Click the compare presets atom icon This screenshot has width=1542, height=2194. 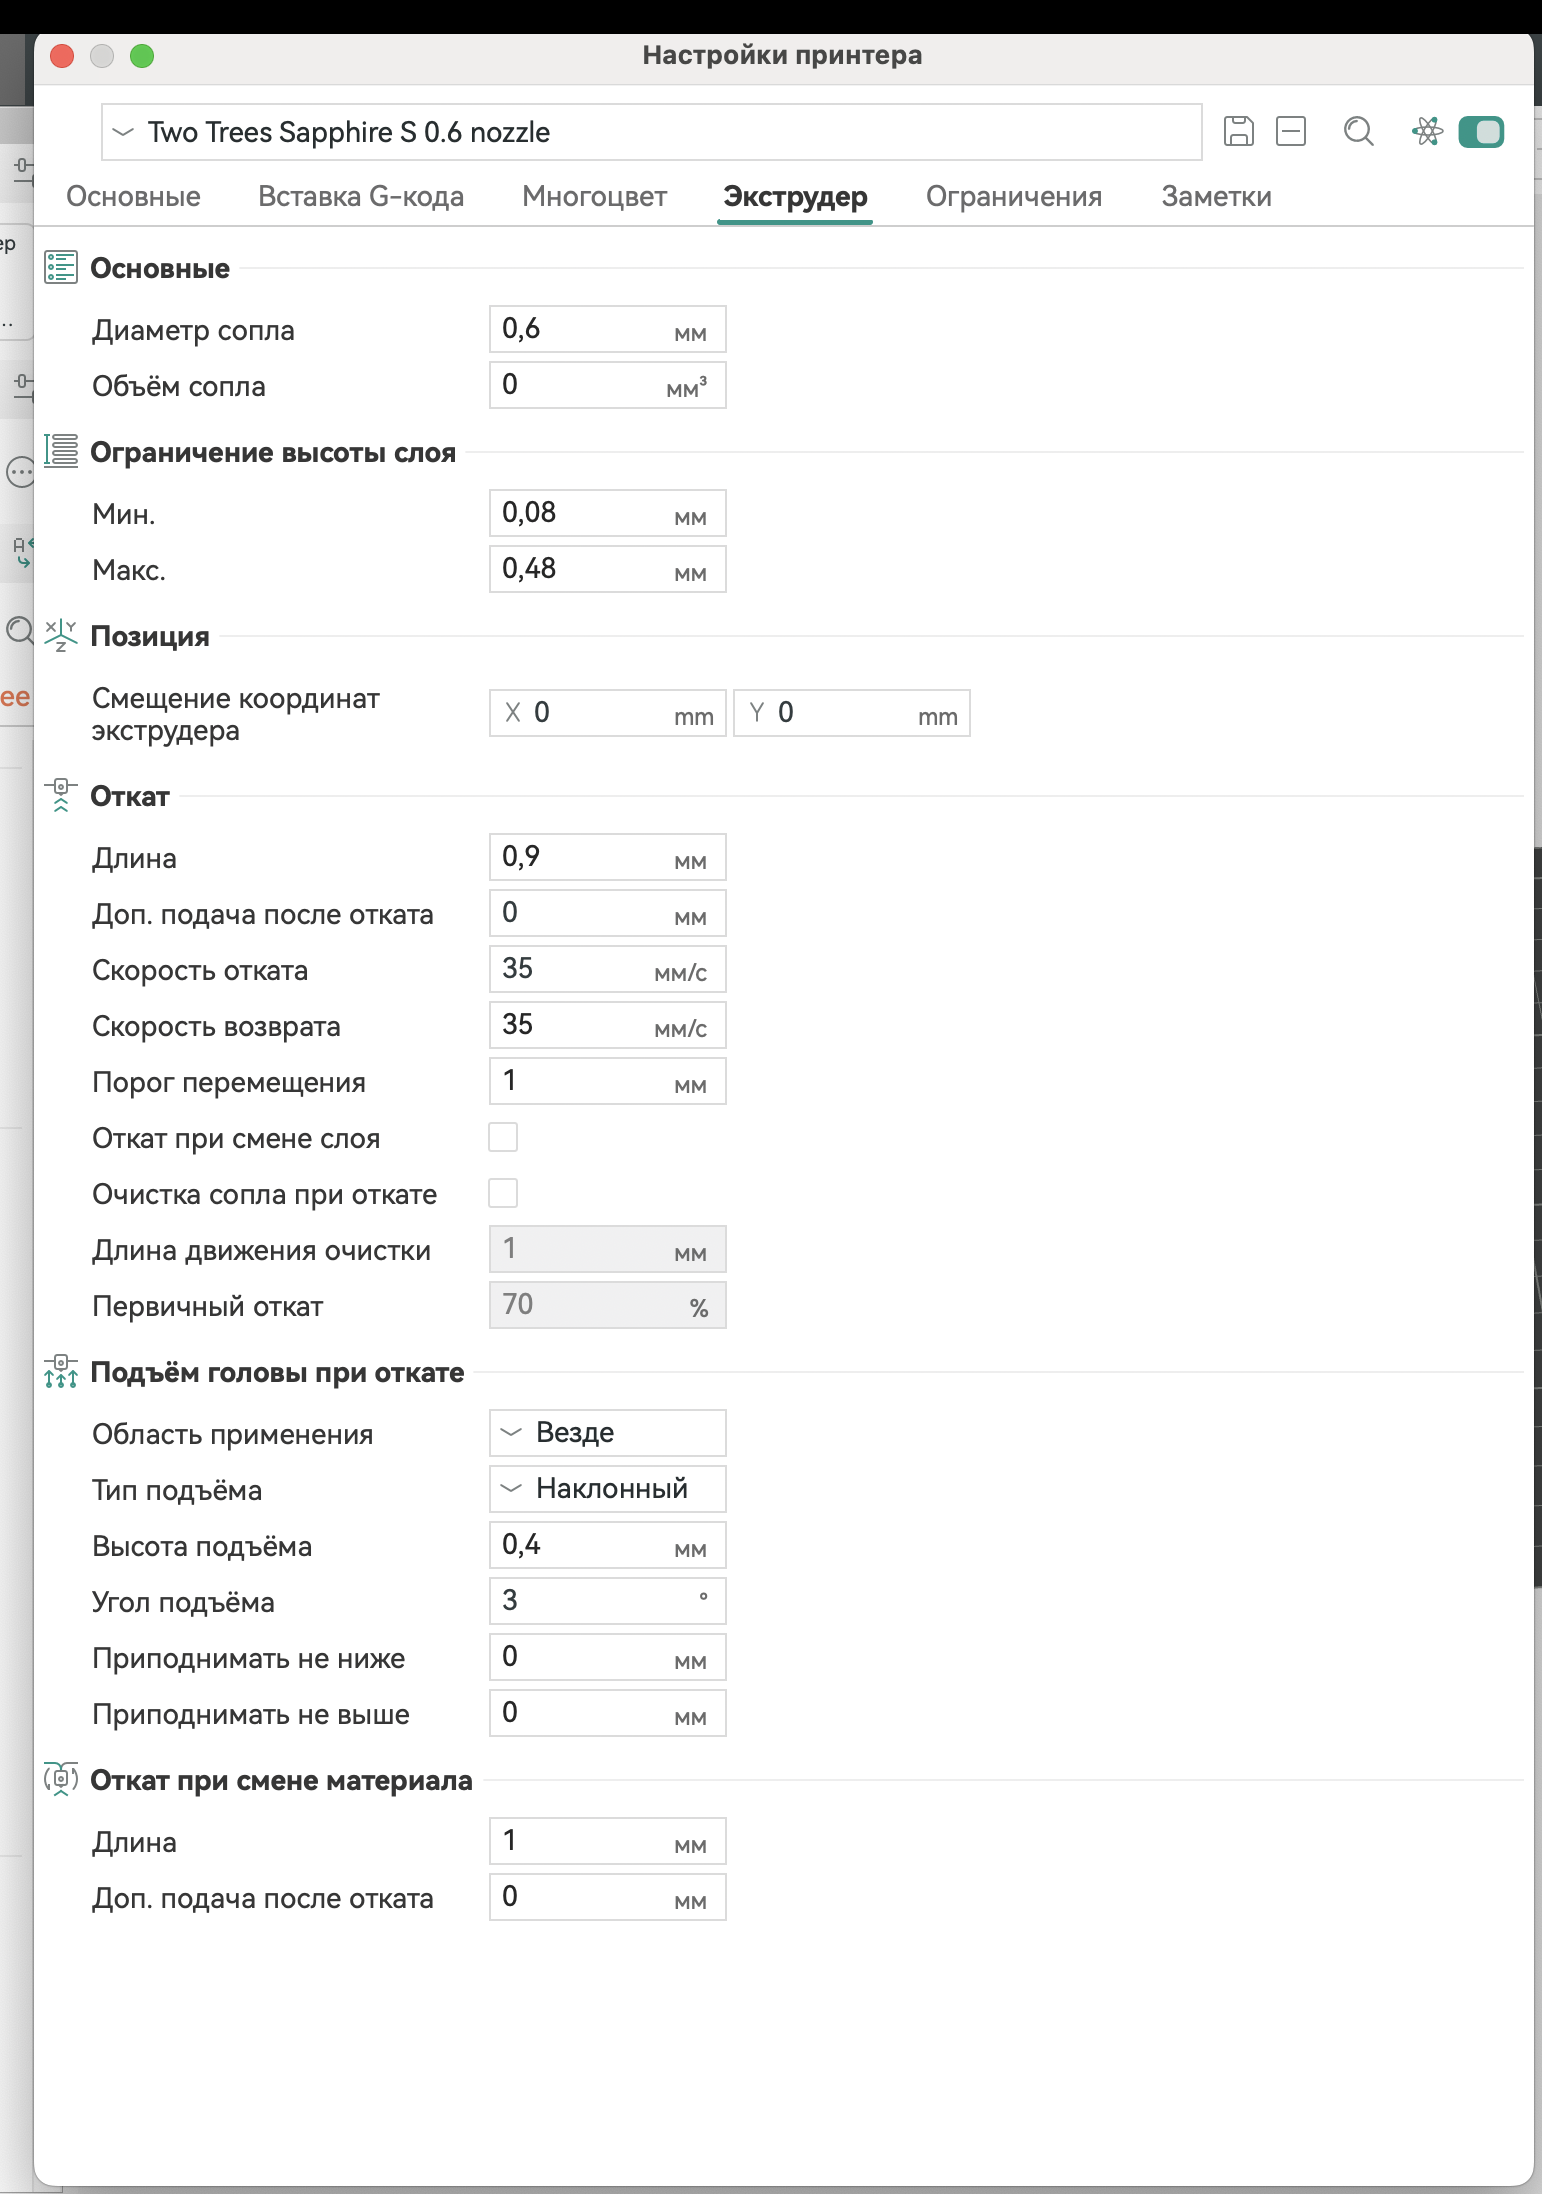1427,131
